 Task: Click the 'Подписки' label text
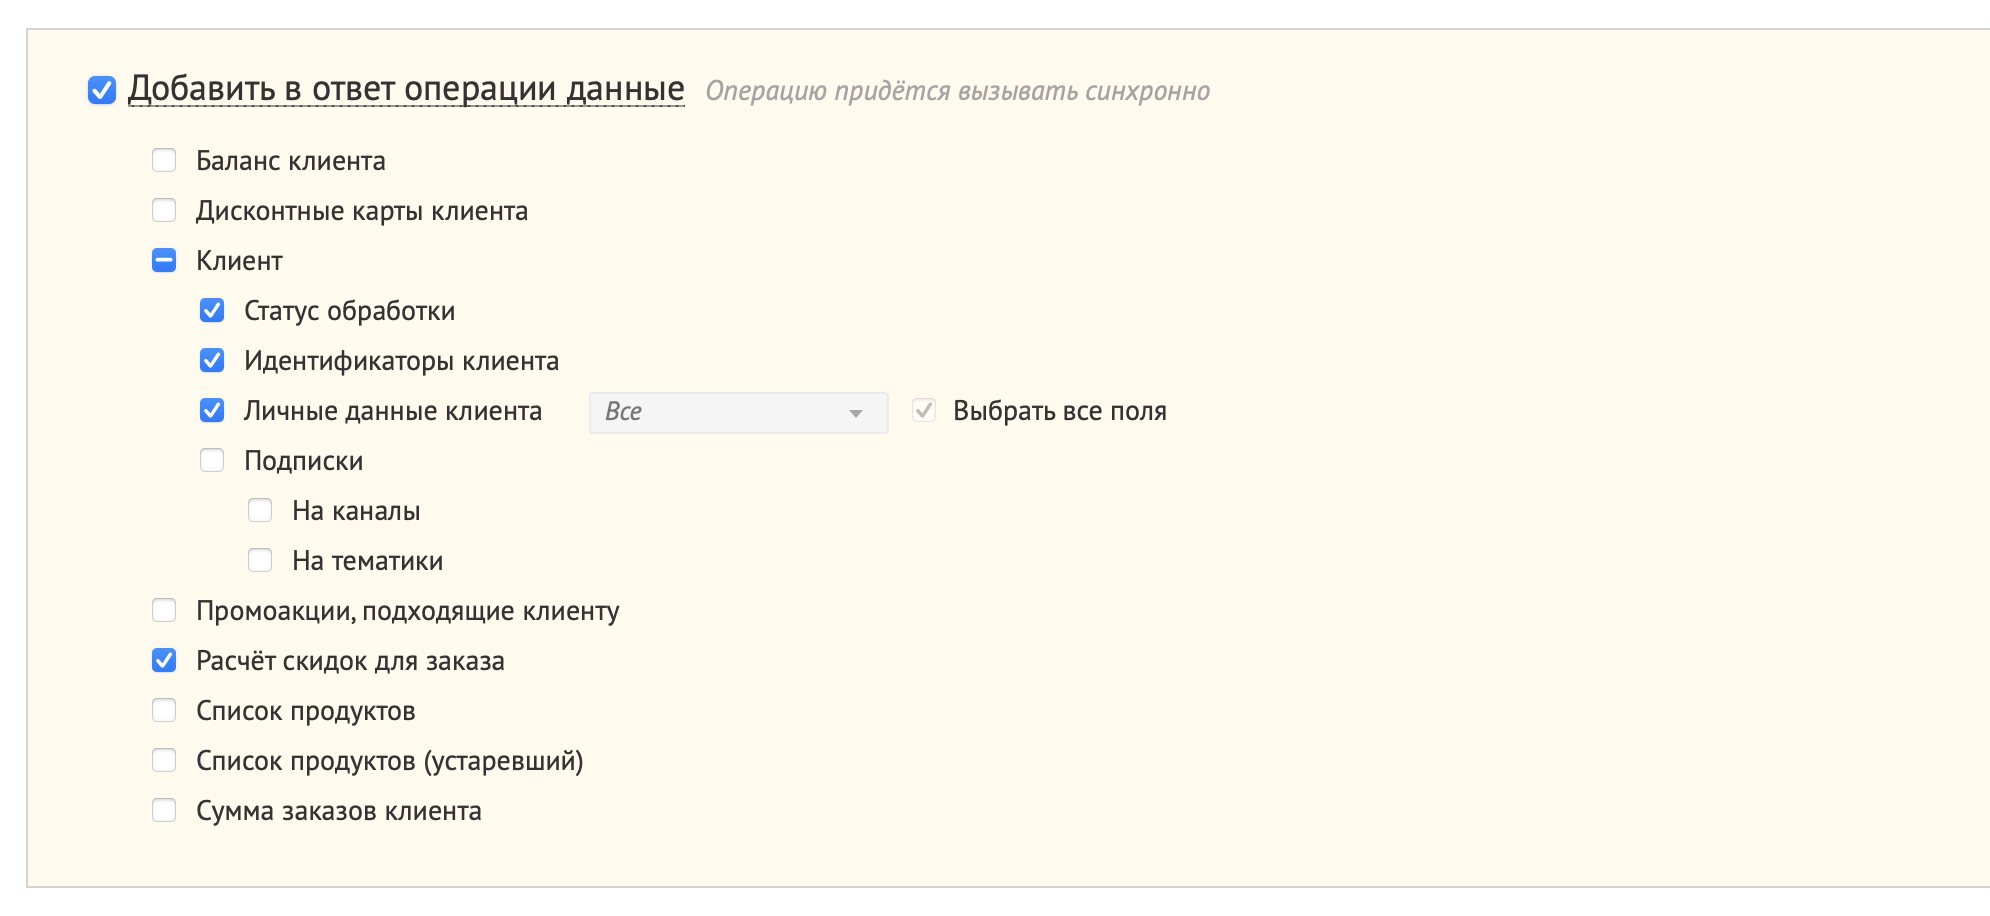pos(304,461)
